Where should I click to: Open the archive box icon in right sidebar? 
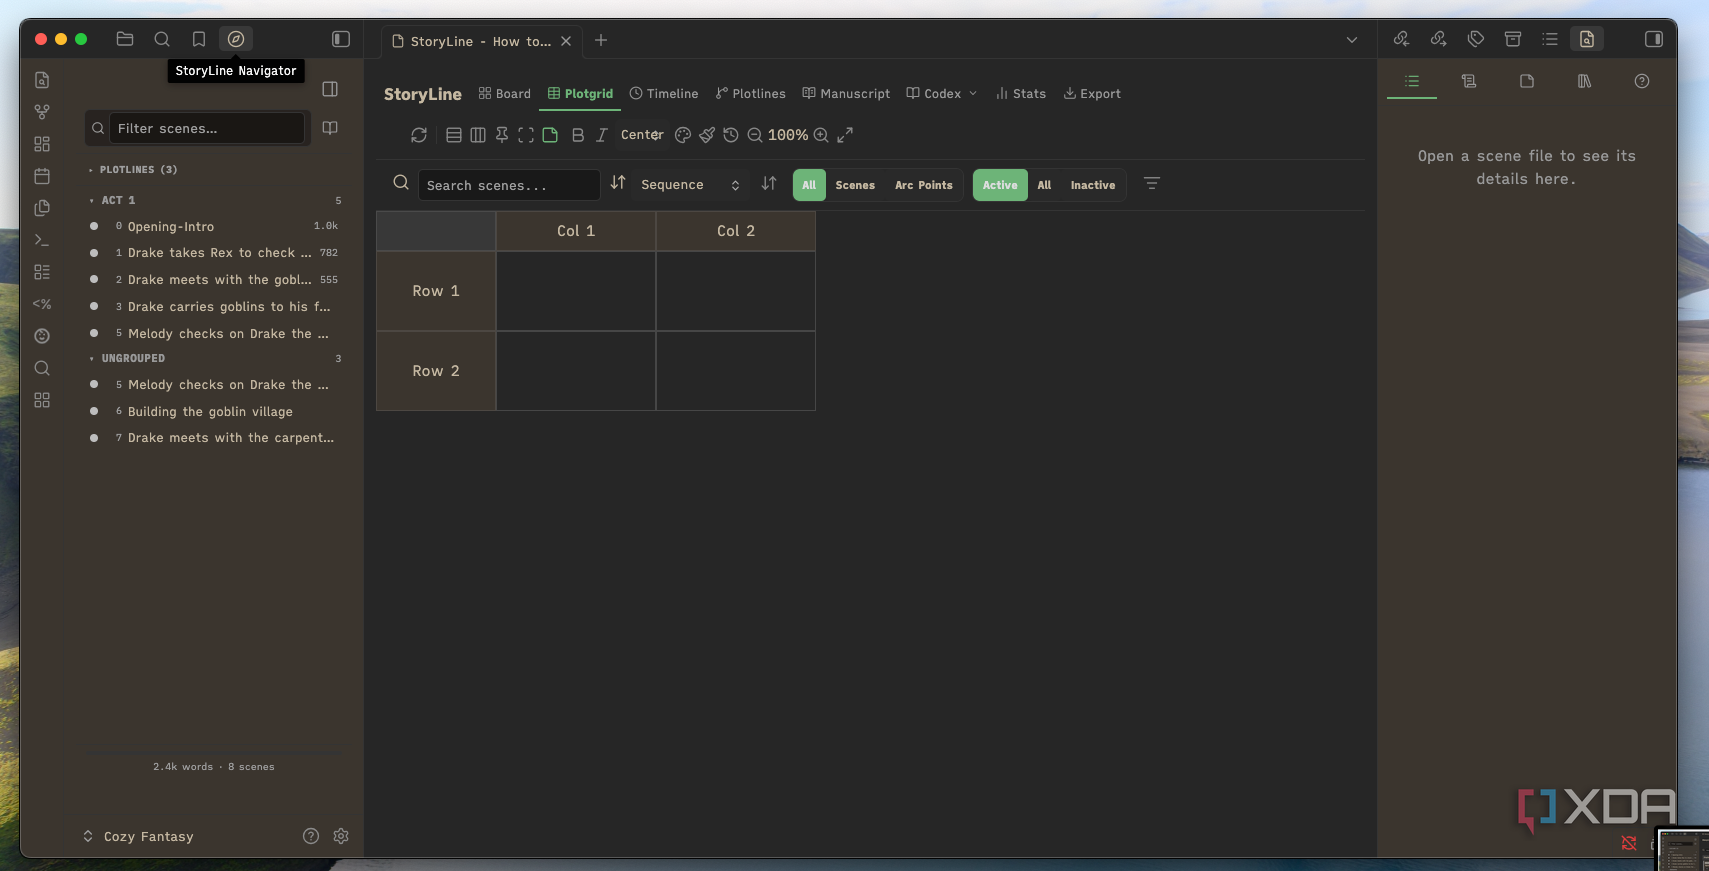tap(1513, 39)
